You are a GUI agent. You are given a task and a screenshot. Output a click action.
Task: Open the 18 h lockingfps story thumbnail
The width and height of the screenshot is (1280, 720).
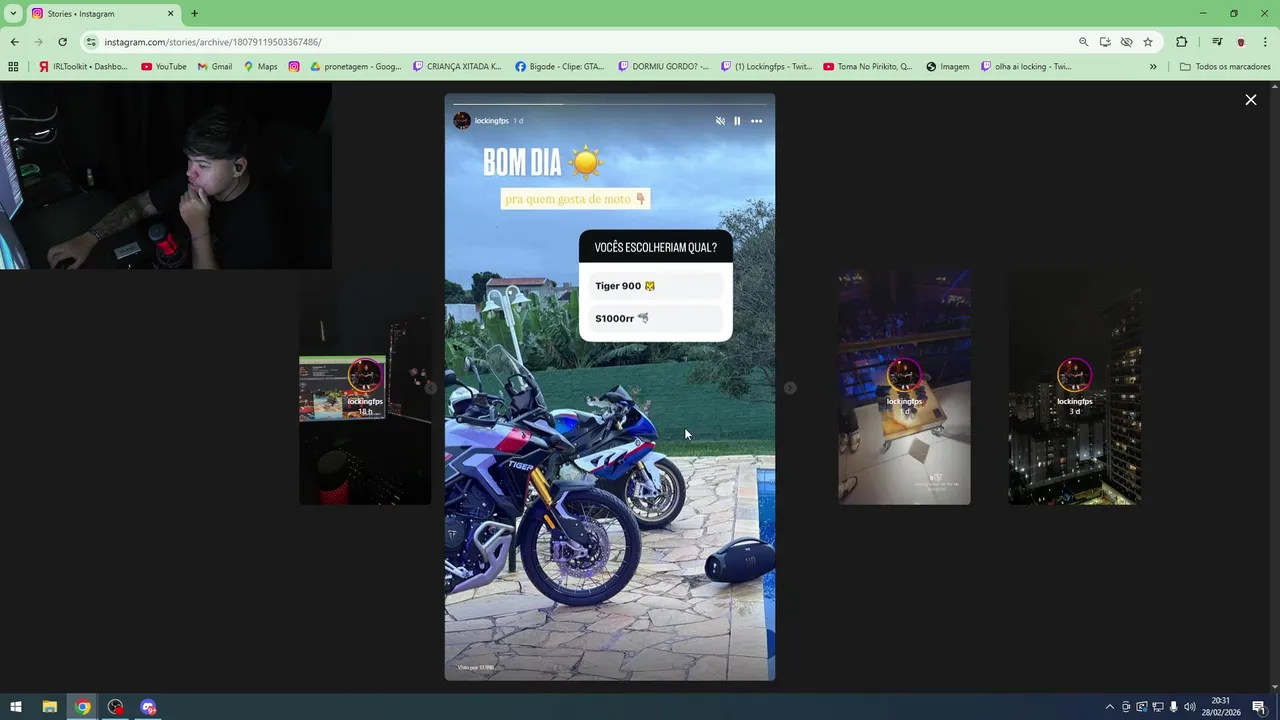pyautogui.click(x=365, y=388)
